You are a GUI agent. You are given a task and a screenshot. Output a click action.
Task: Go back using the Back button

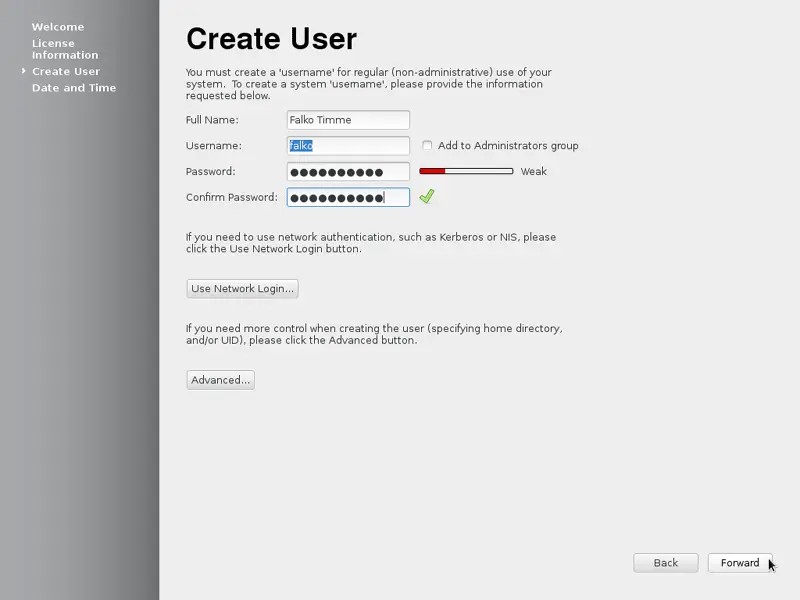tap(666, 563)
